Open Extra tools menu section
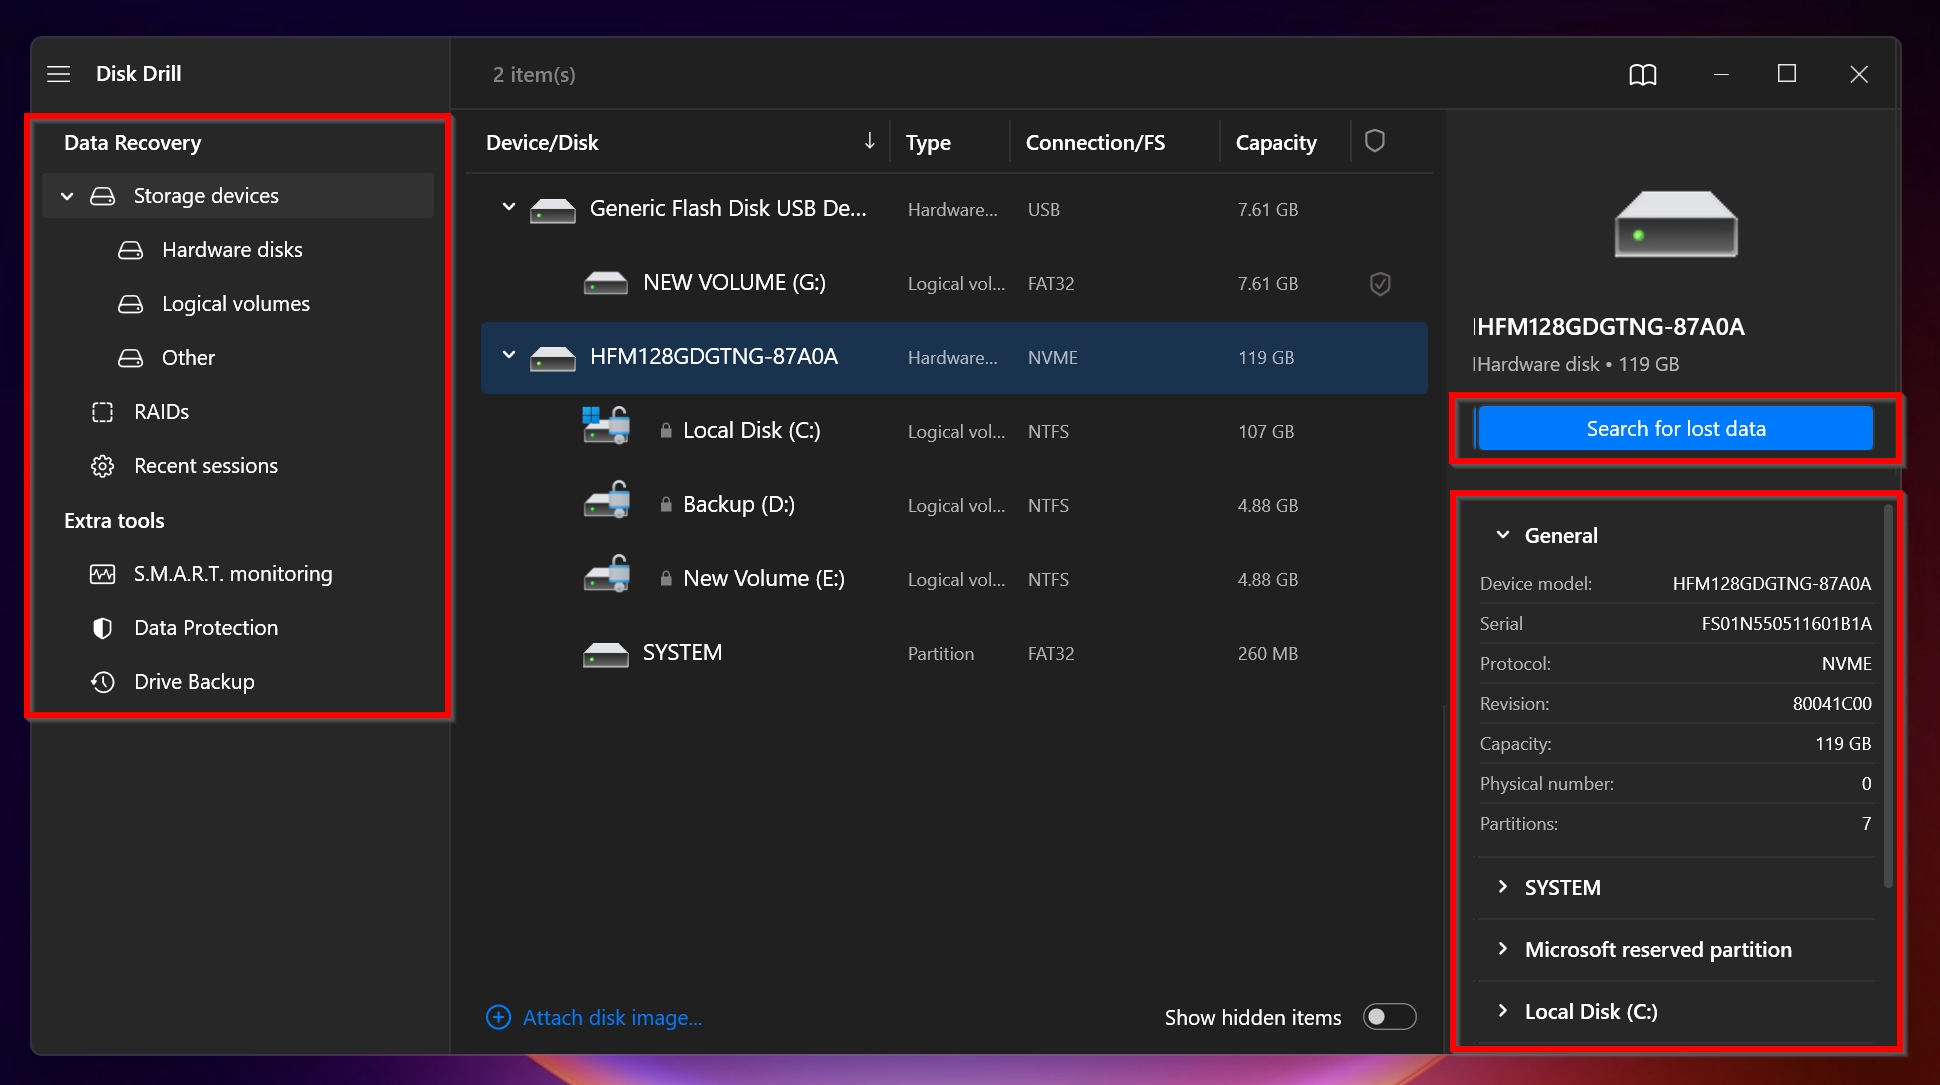1940x1085 pixels. tap(113, 520)
